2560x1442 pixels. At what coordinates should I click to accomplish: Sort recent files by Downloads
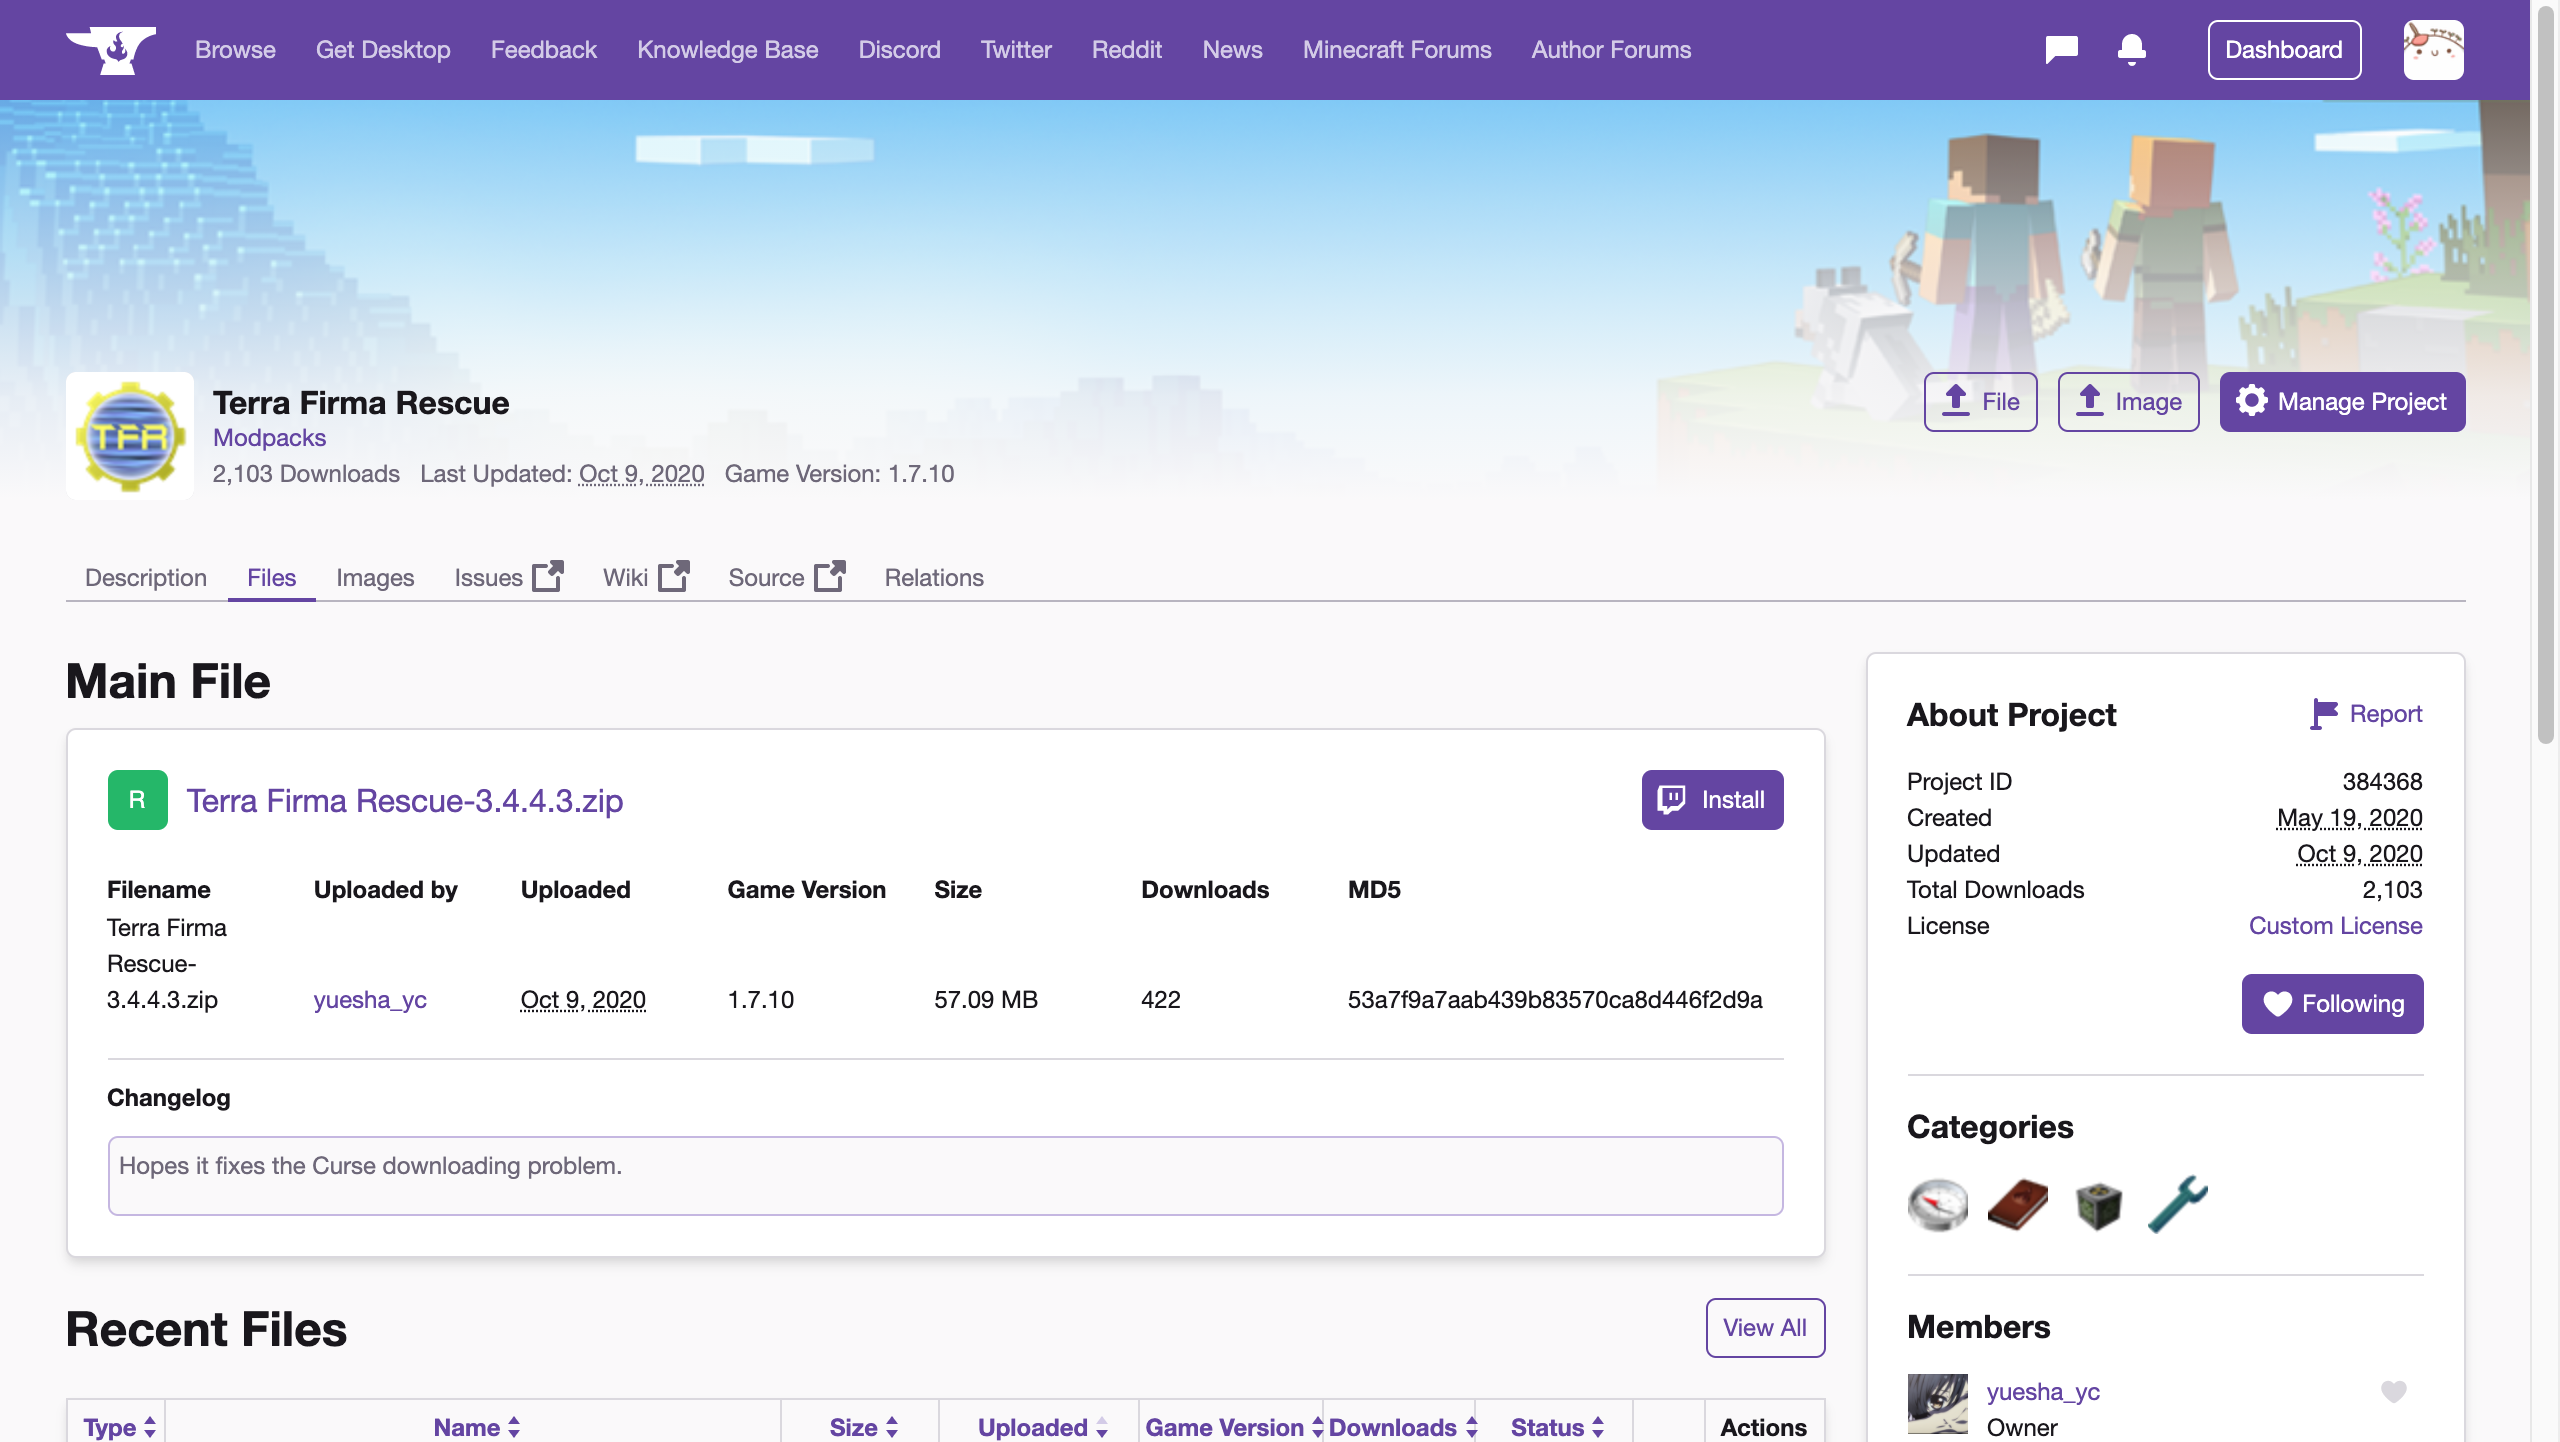[x=1403, y=1427]
